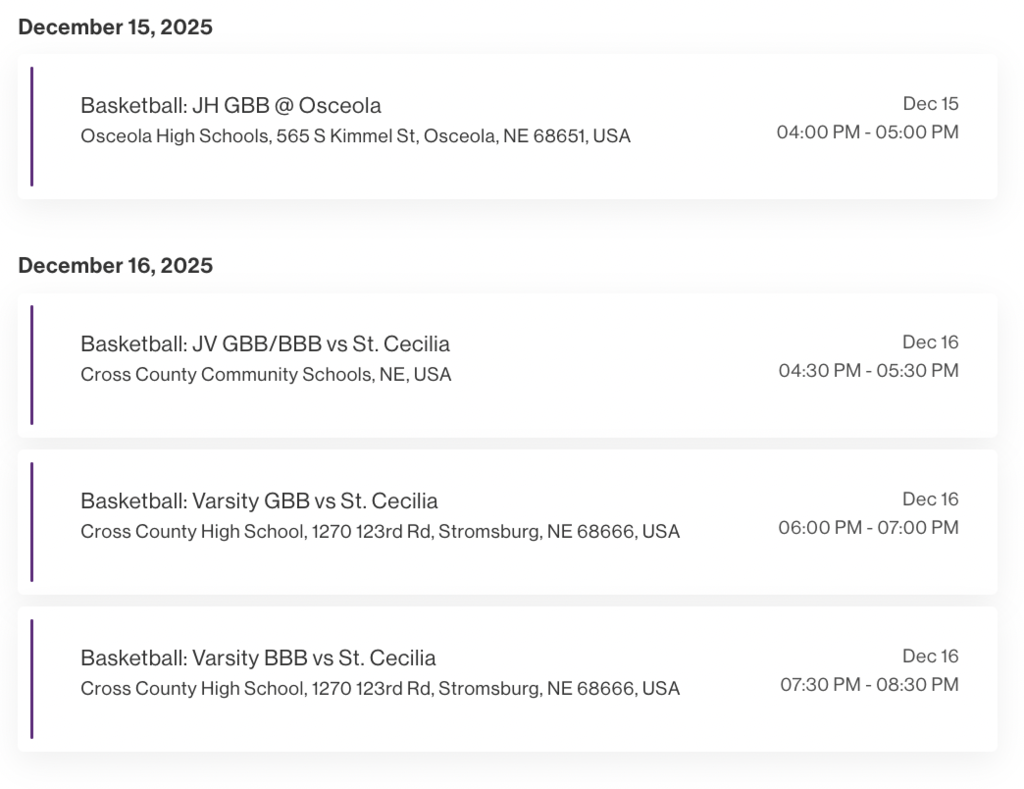Image resolution: width=1024 pixels, height=789 pixels.
Task: Click the Dec 15 date label
Action: (x=930, y=103)
